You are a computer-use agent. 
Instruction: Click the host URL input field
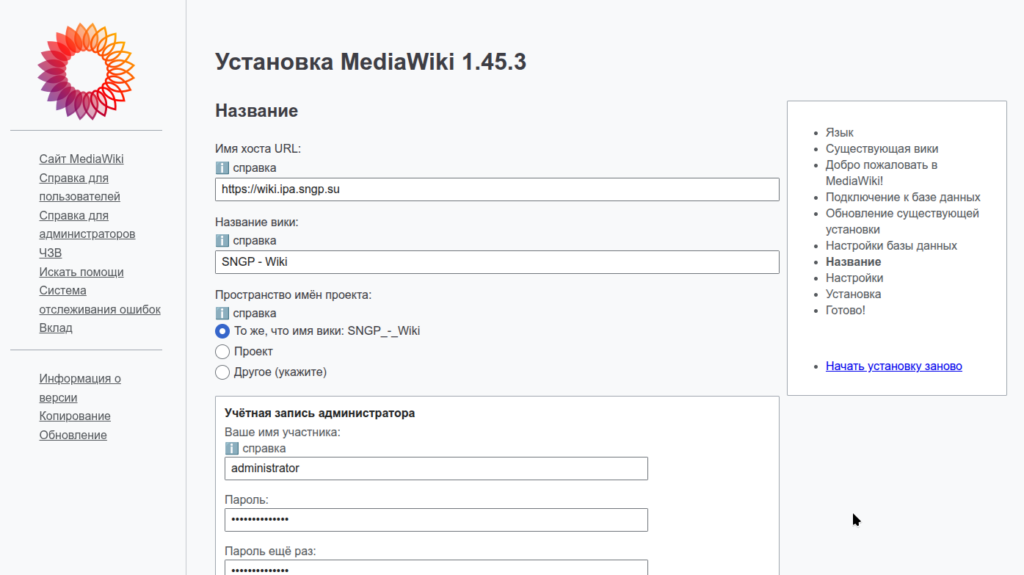[497, 189]
